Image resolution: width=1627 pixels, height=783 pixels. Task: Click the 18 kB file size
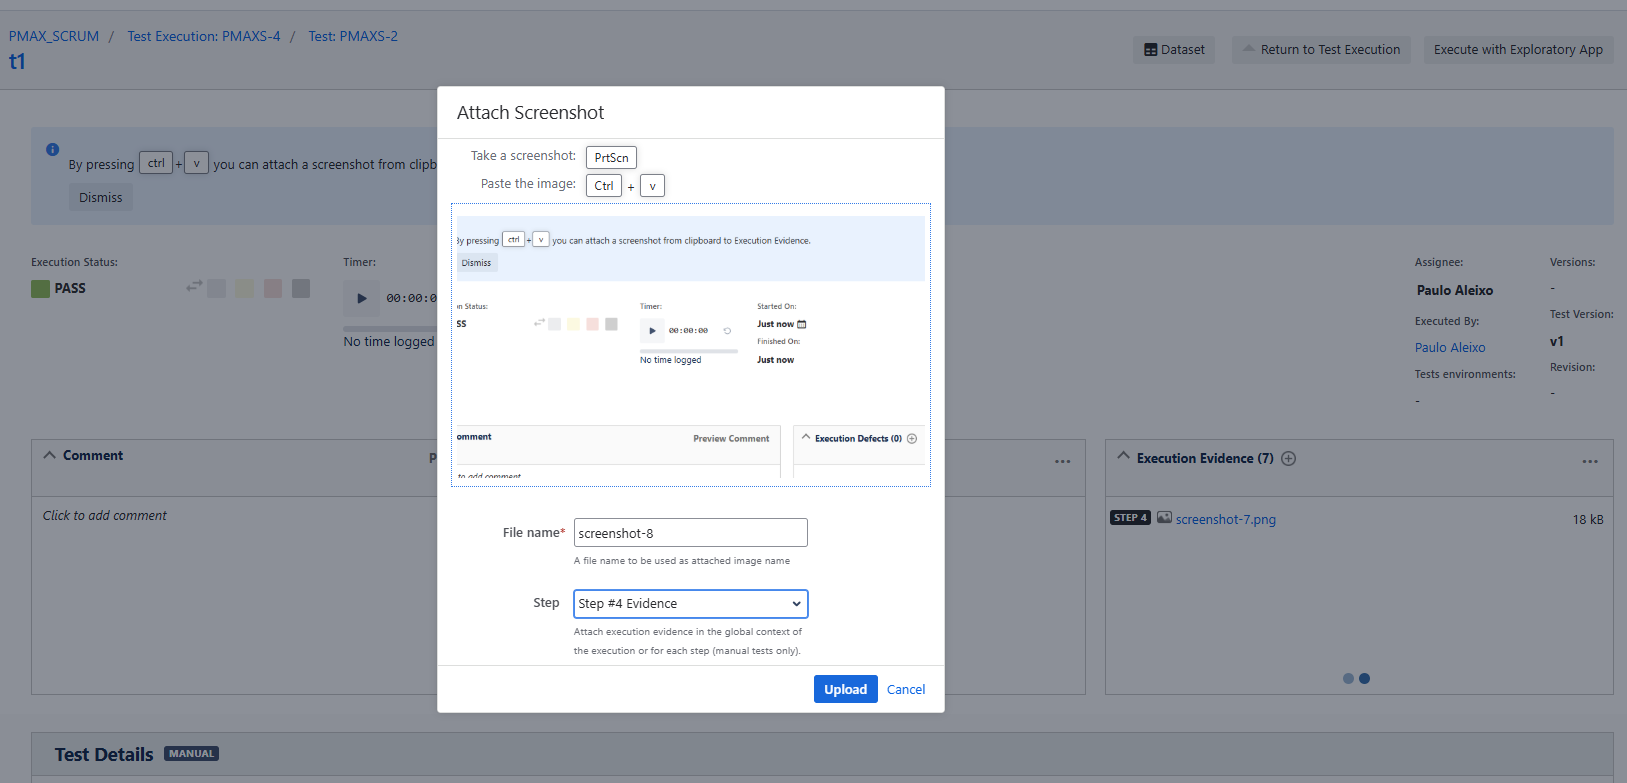(1588, 520)
